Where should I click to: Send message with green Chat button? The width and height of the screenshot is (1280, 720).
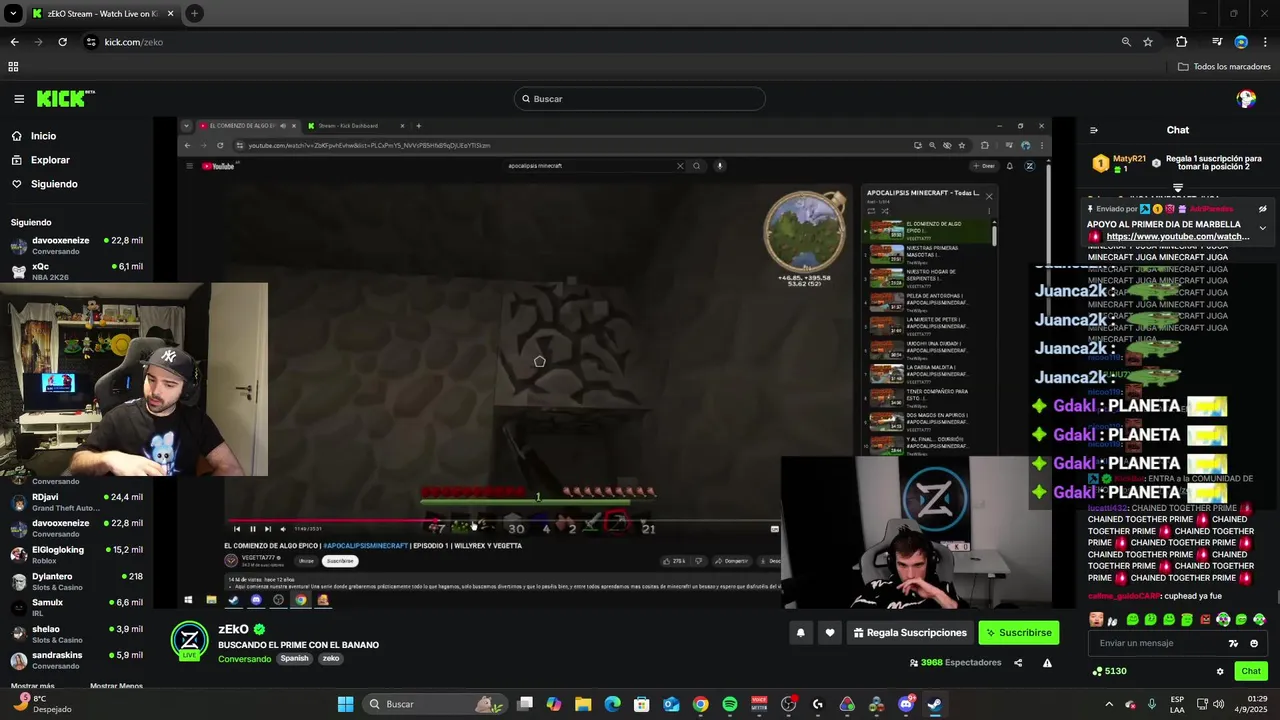coord(1251,671)
